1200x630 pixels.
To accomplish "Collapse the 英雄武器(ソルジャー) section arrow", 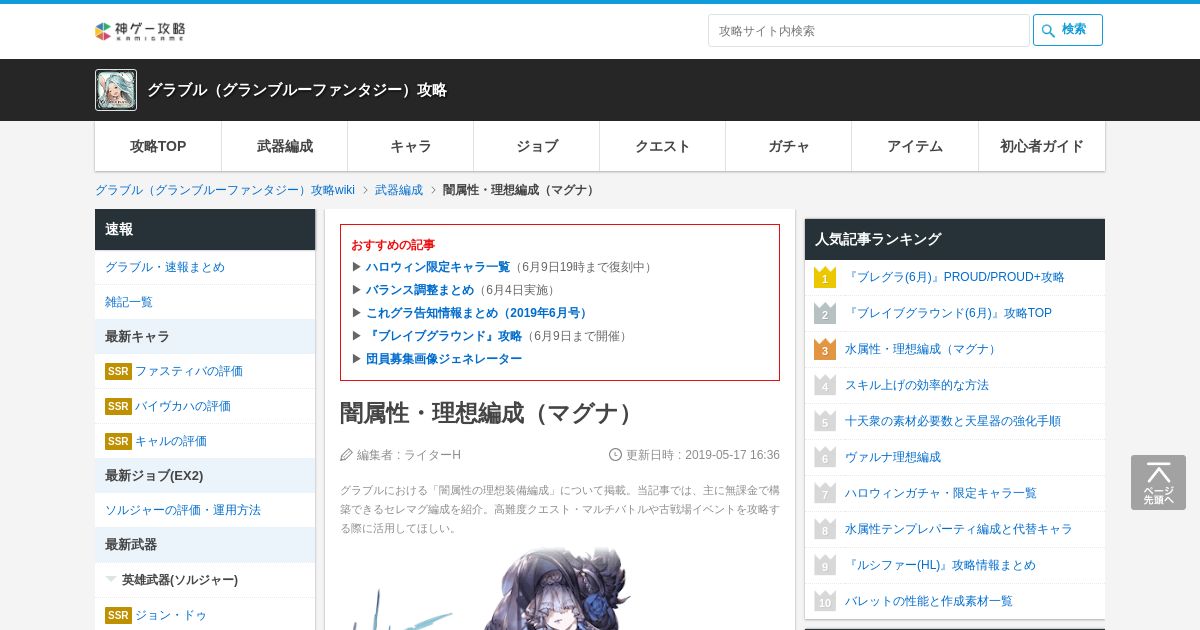I will [111, 579].
